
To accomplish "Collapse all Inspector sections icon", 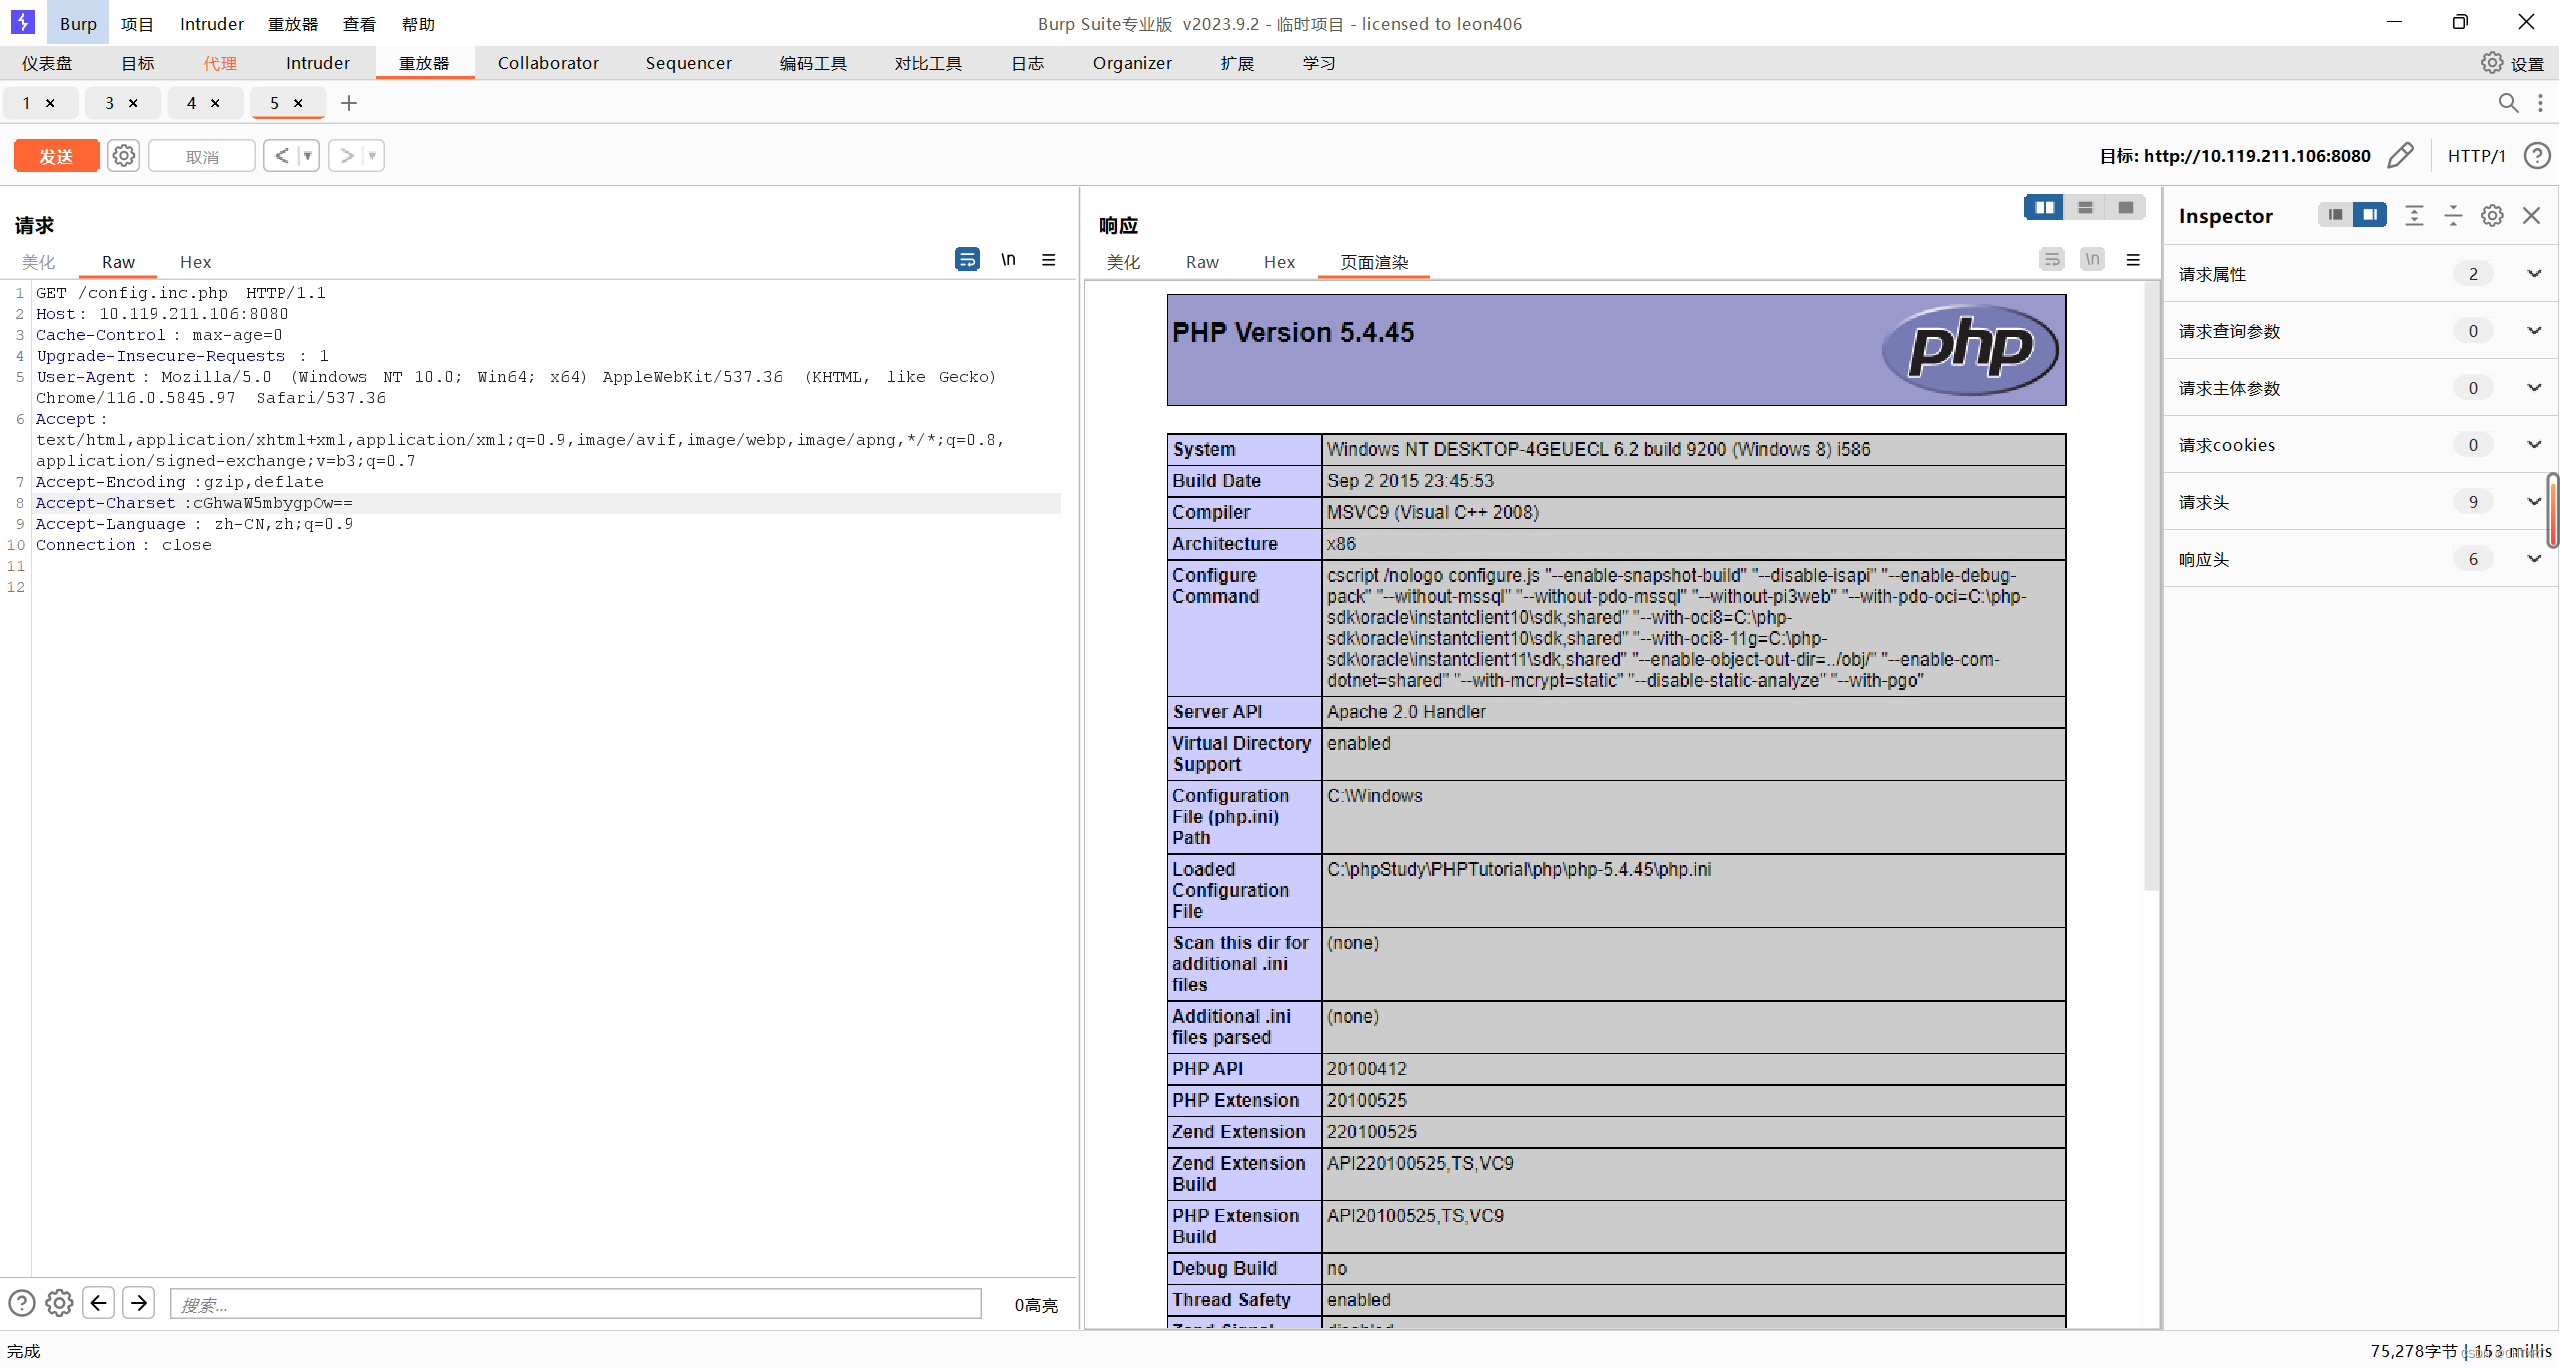I will click(2453, 215).
